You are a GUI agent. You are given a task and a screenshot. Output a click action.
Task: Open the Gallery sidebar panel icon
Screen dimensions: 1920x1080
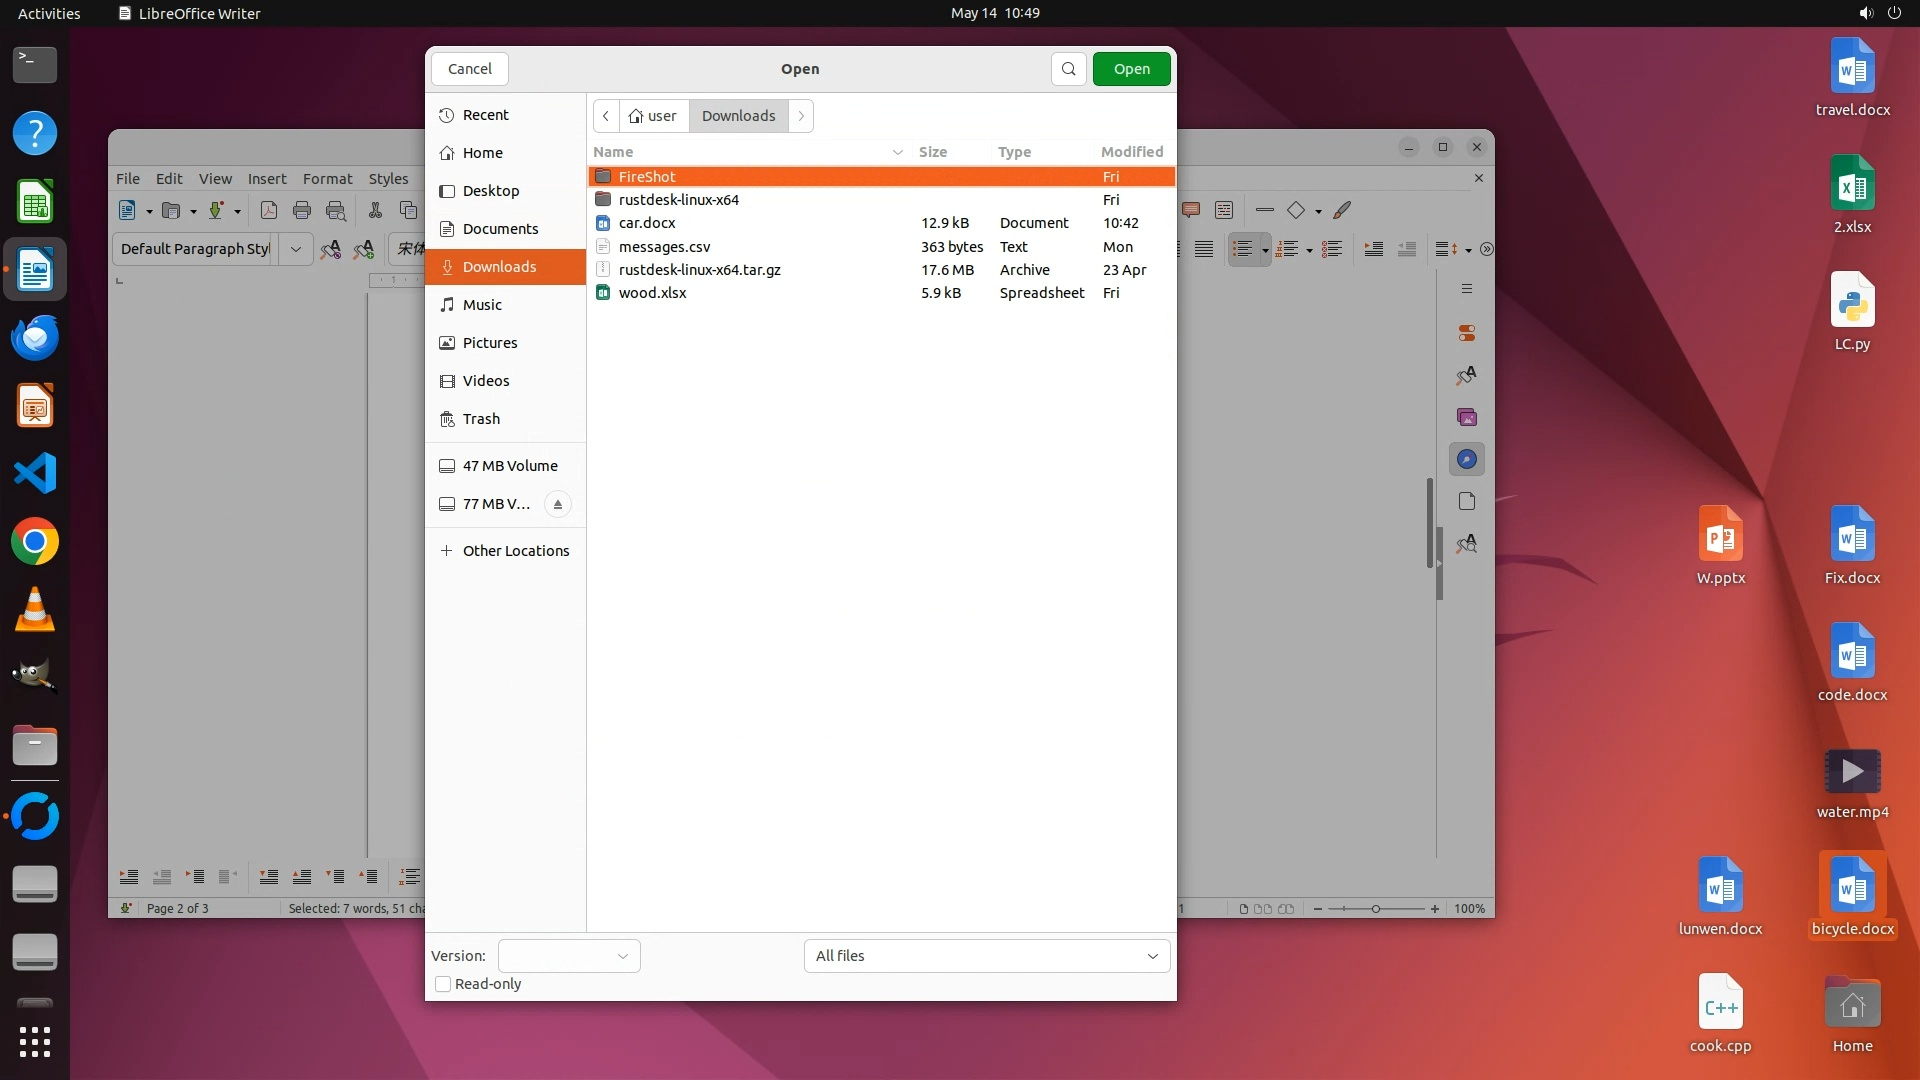(1467, 417)
